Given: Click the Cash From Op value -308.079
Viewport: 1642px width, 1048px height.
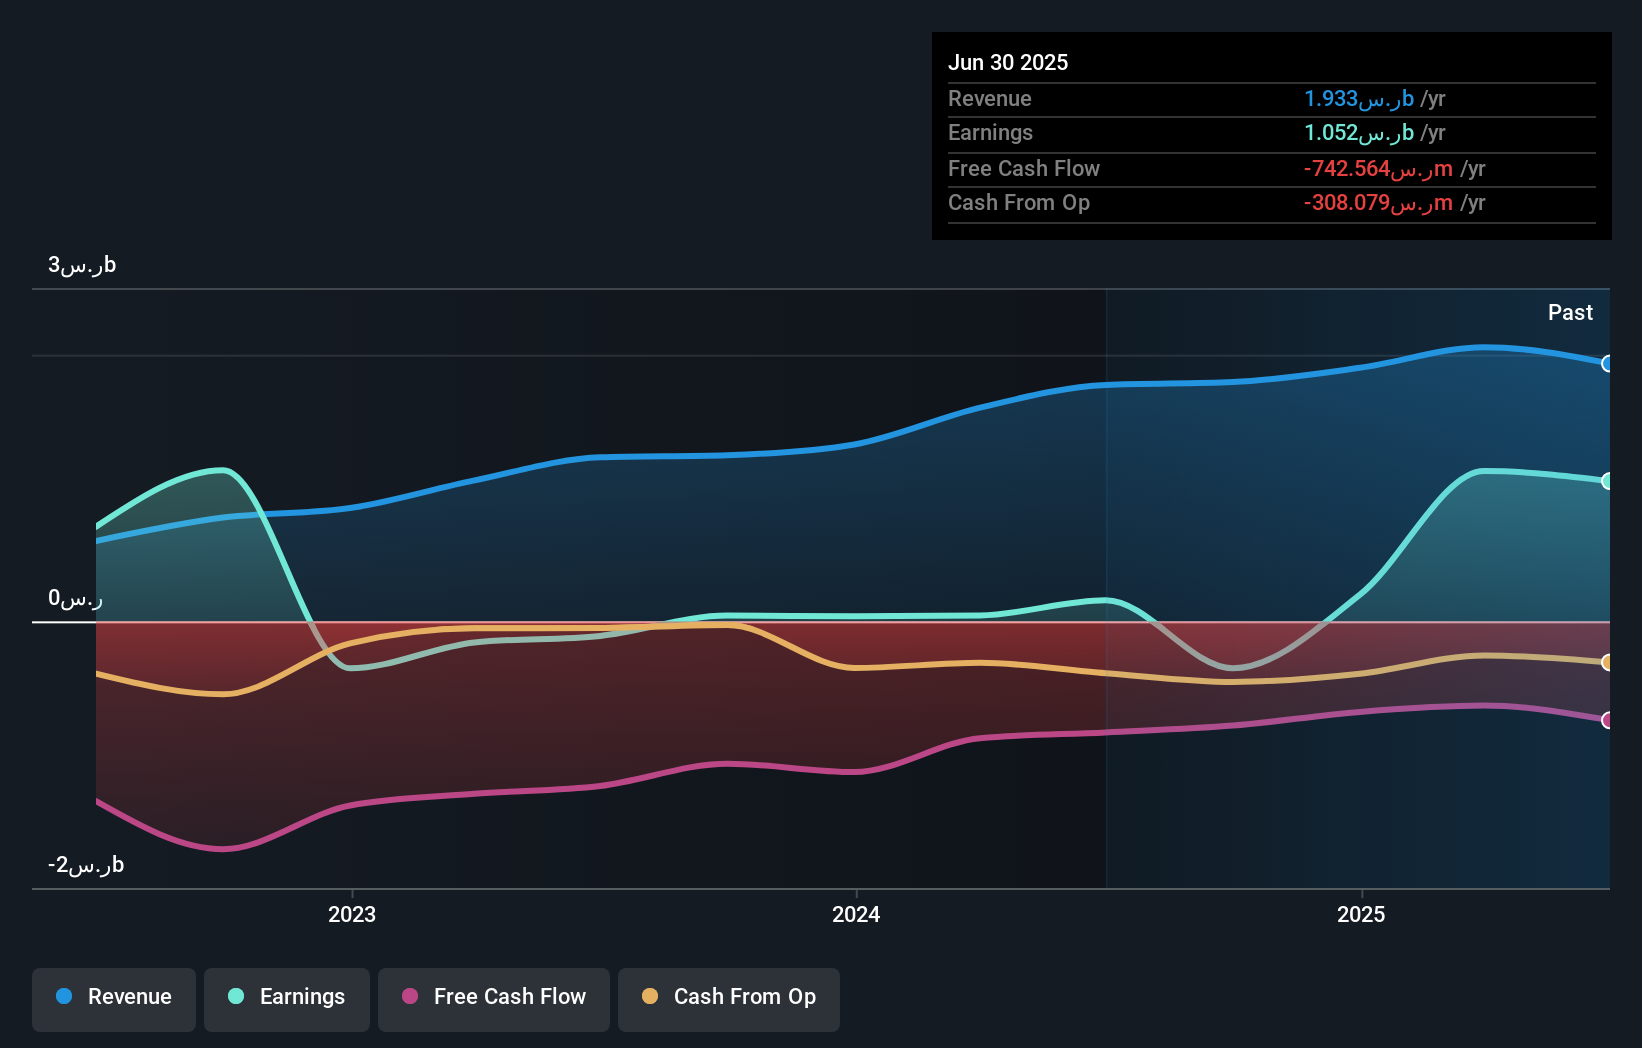Looking at the screenshot, I should [1378, 202].
